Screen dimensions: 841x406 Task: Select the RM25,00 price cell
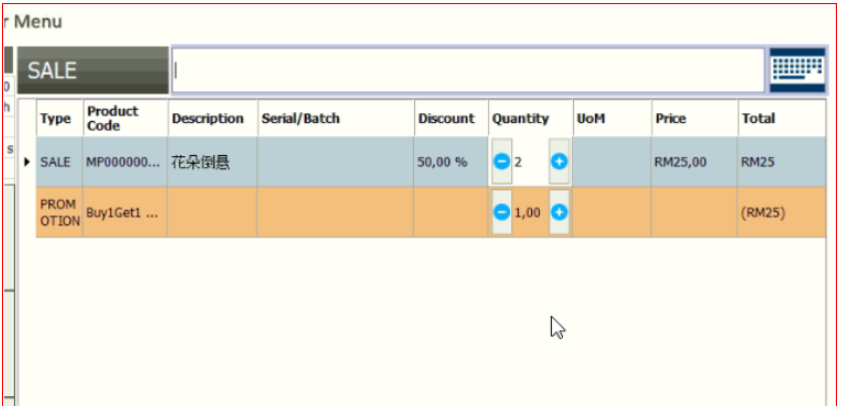695,161
